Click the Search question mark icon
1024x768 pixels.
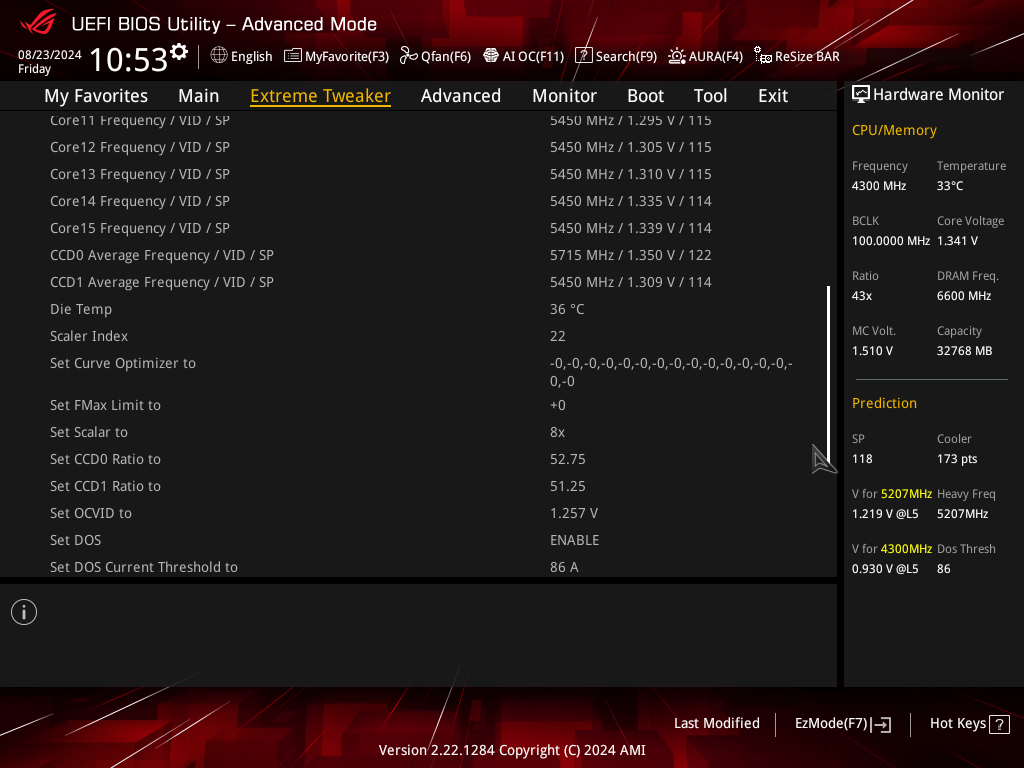[x=583, y=56]
